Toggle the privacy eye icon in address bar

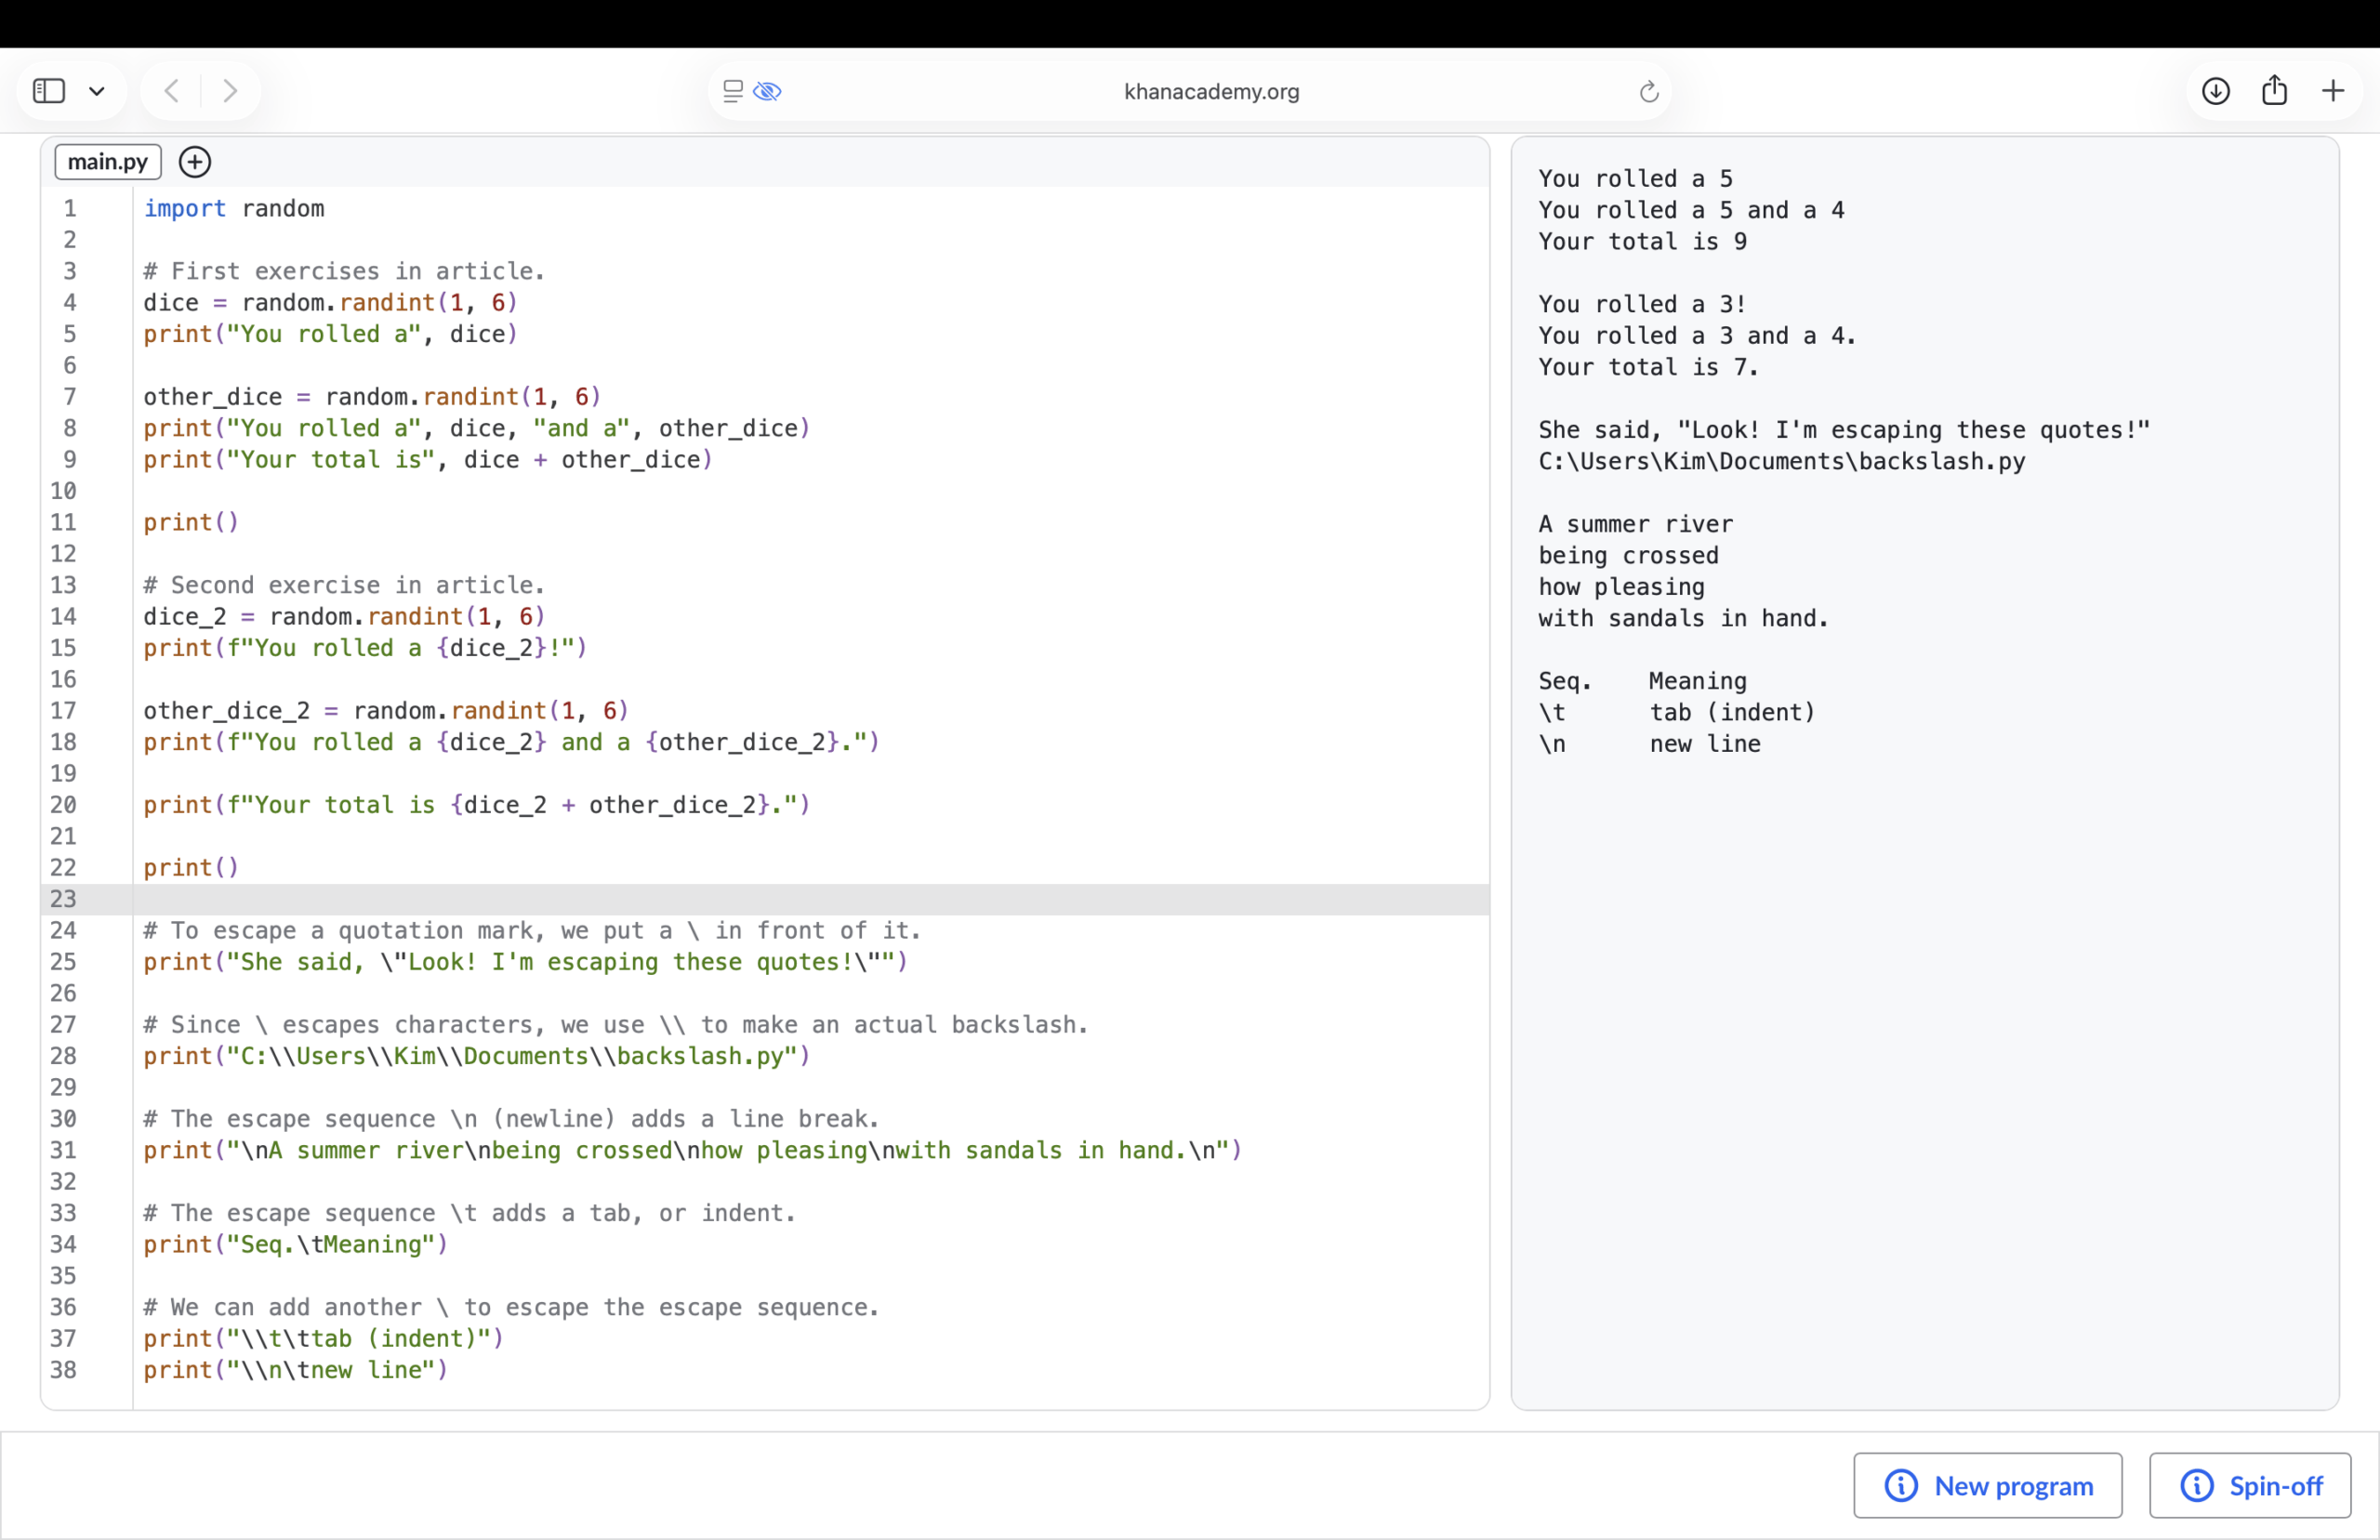[767, 91]
